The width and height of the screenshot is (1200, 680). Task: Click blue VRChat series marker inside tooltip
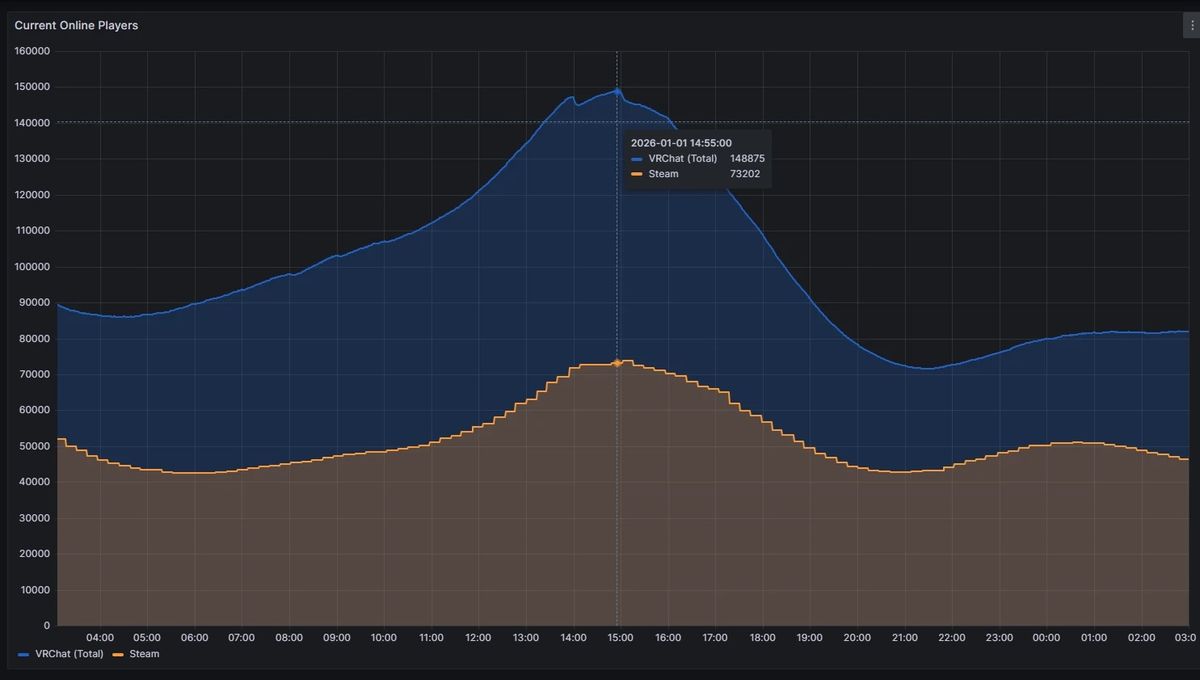point(637,158)
